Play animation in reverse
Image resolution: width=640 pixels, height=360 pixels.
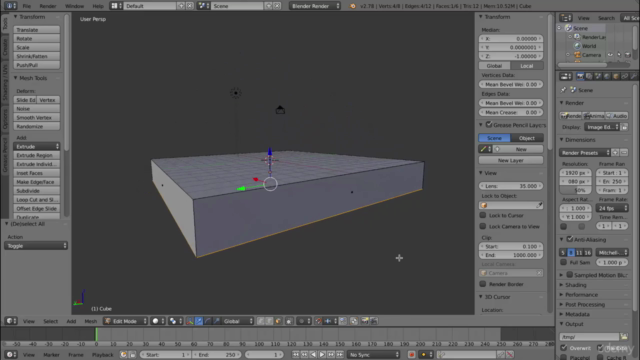click(313, 355)
